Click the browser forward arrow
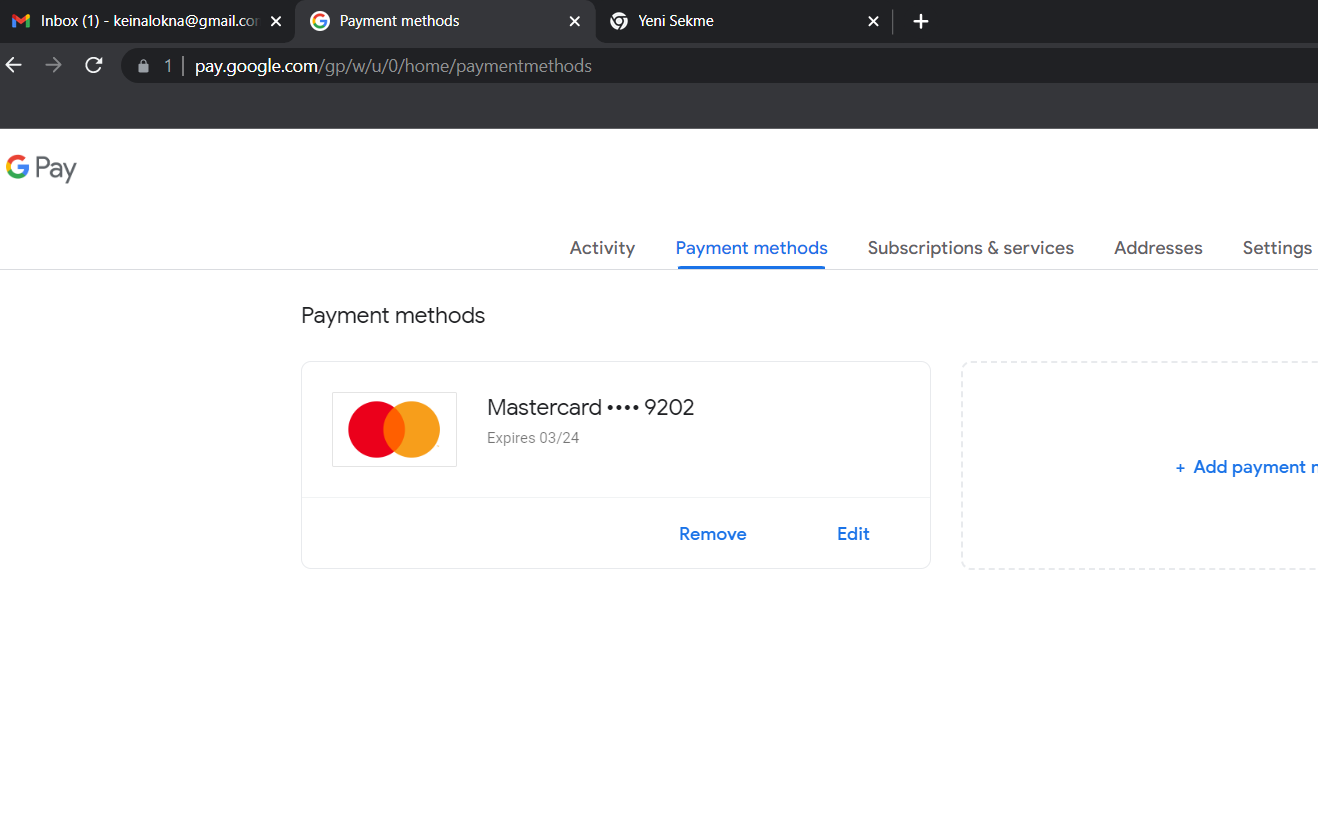This screenshot has height=836, width=1318. click(x=54, y=65)
